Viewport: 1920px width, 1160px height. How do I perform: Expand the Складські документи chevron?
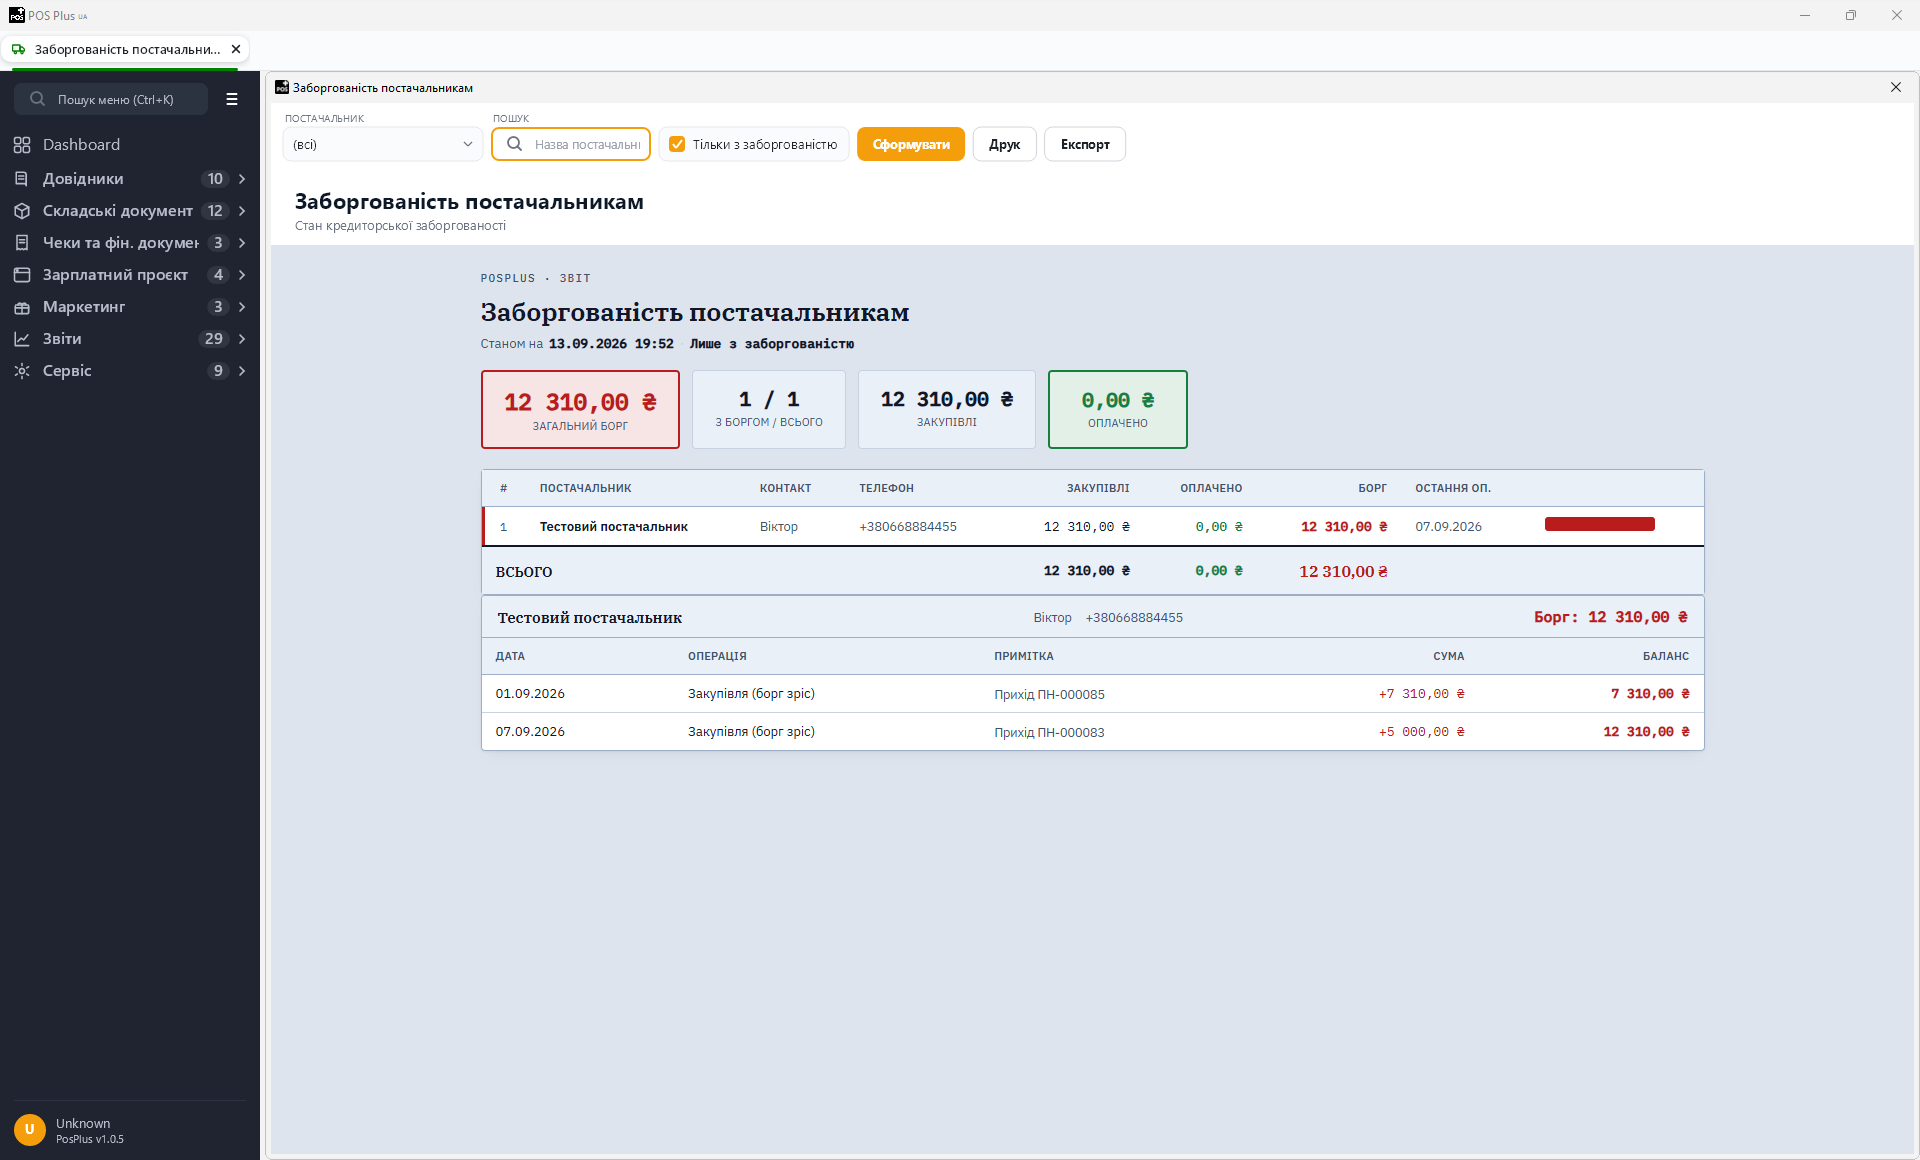pos(242,211)
